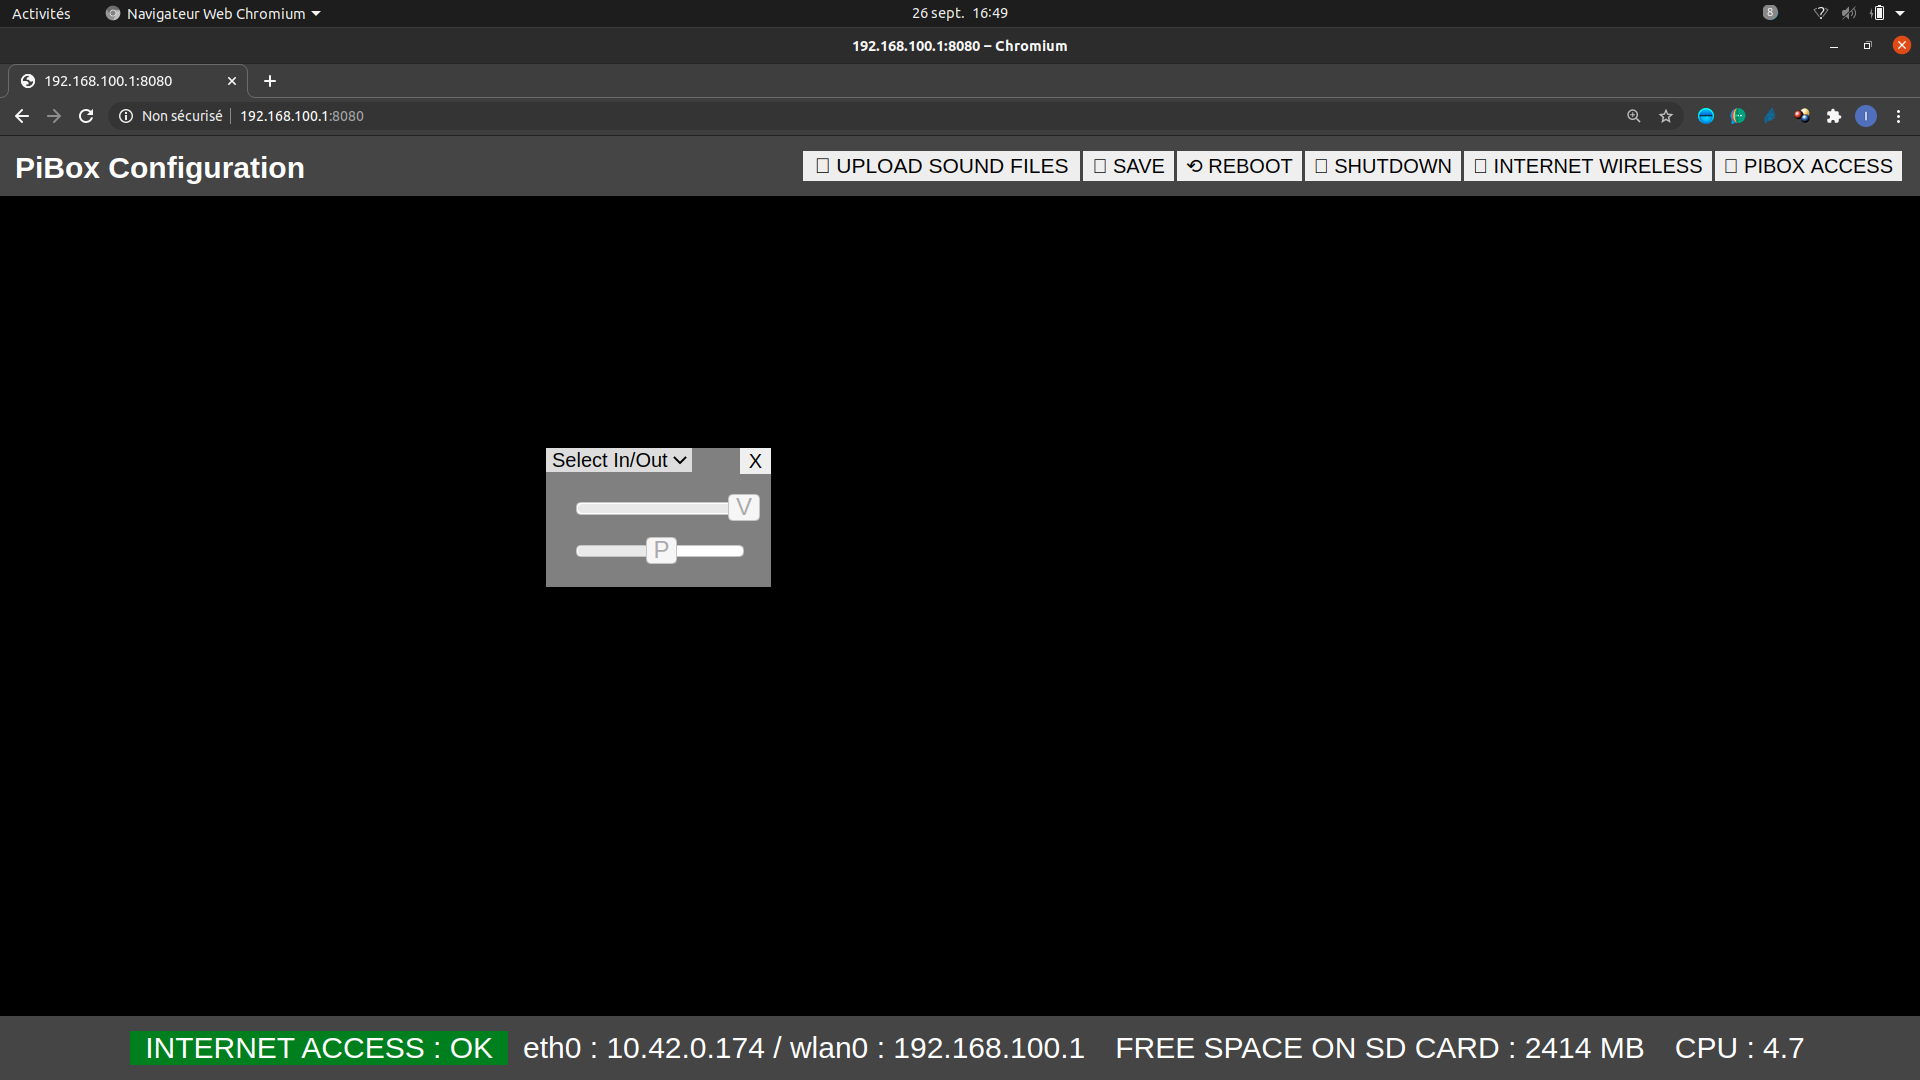Bookmark this page with the star icon
1920x1080 pixels.
click(1666, 116)
